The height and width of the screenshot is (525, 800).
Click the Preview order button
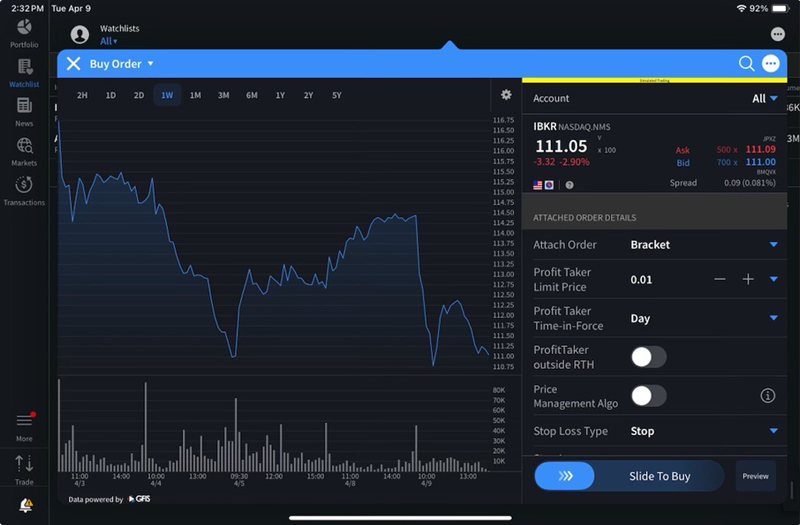[x=756, y=476]
